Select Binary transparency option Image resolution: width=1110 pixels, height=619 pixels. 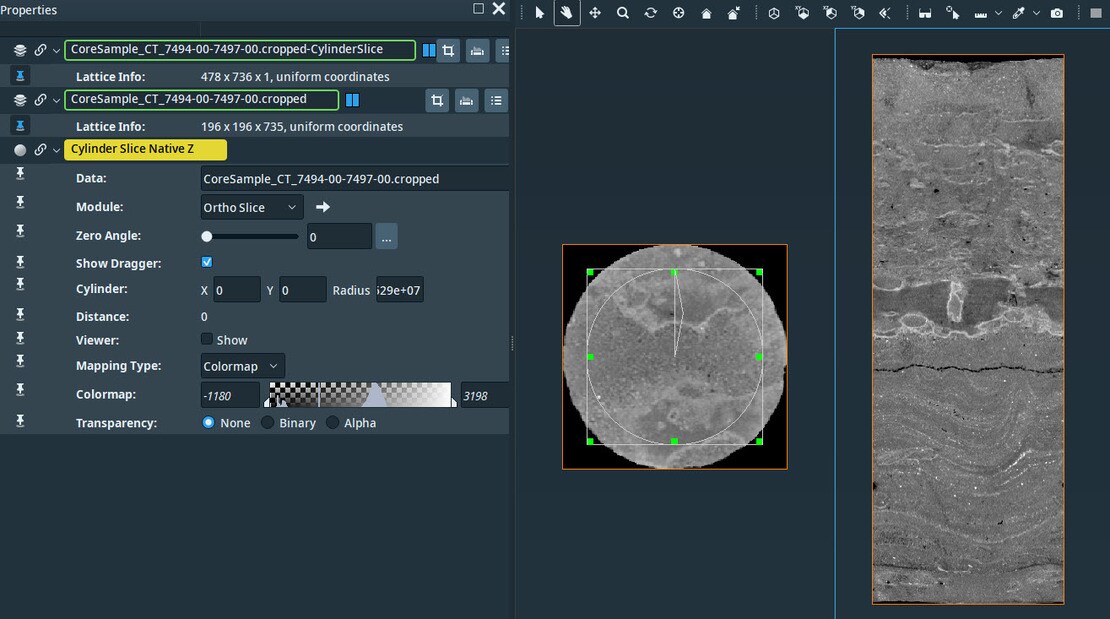point(268,423)
